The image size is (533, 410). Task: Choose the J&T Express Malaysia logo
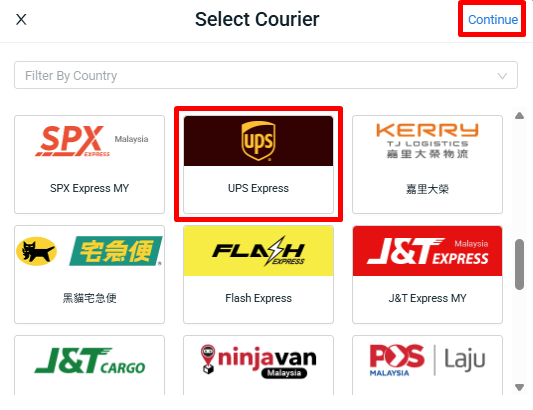[x=427, y=251]
